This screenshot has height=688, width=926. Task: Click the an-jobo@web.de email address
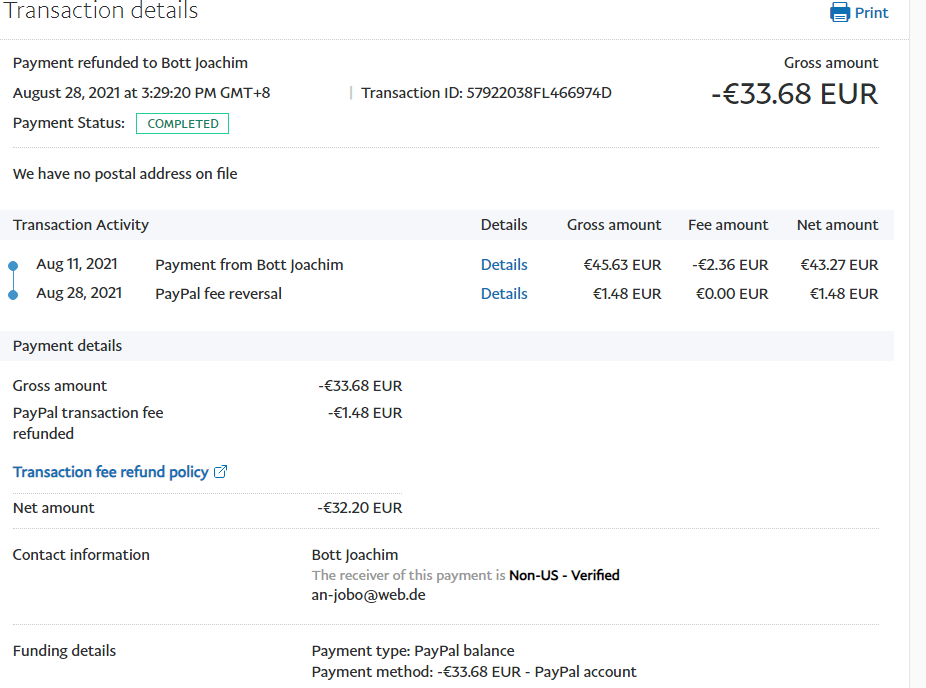click(369, 594)
